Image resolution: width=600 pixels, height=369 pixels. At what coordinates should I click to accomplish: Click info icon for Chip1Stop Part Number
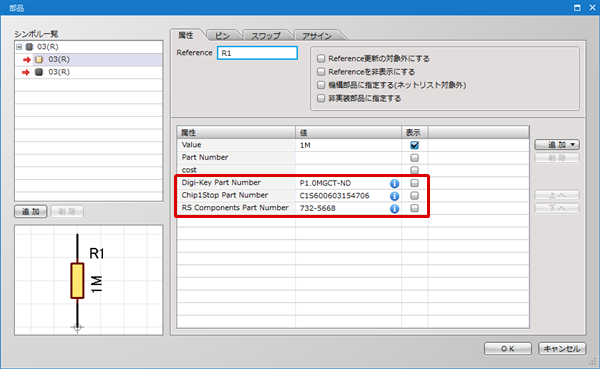[x=395, y=196]
